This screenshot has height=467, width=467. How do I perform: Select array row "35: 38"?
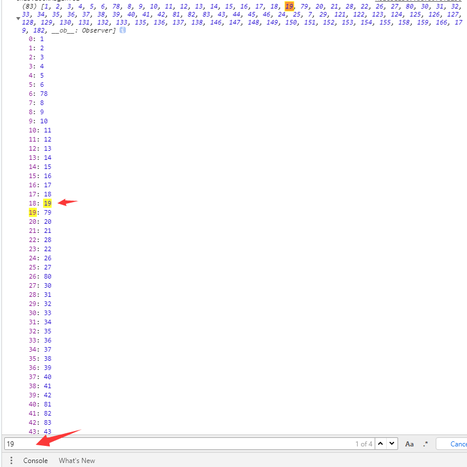[40, 359]
